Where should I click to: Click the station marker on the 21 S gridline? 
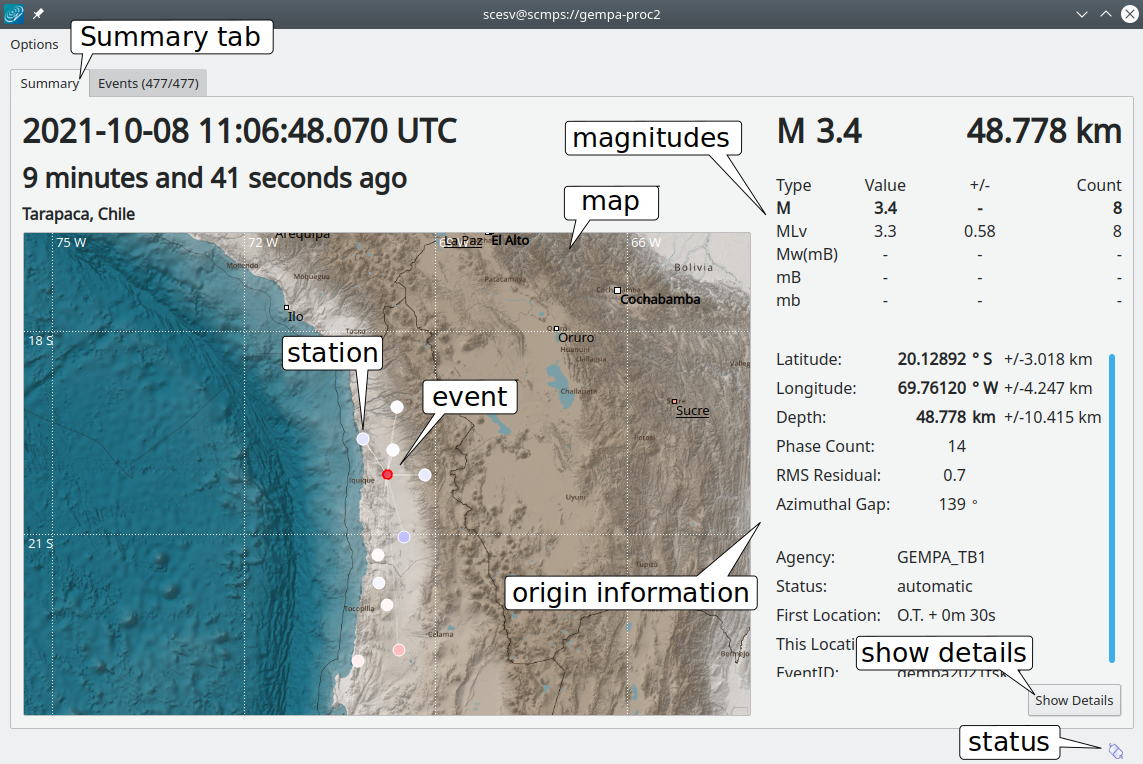coord(404,537)
